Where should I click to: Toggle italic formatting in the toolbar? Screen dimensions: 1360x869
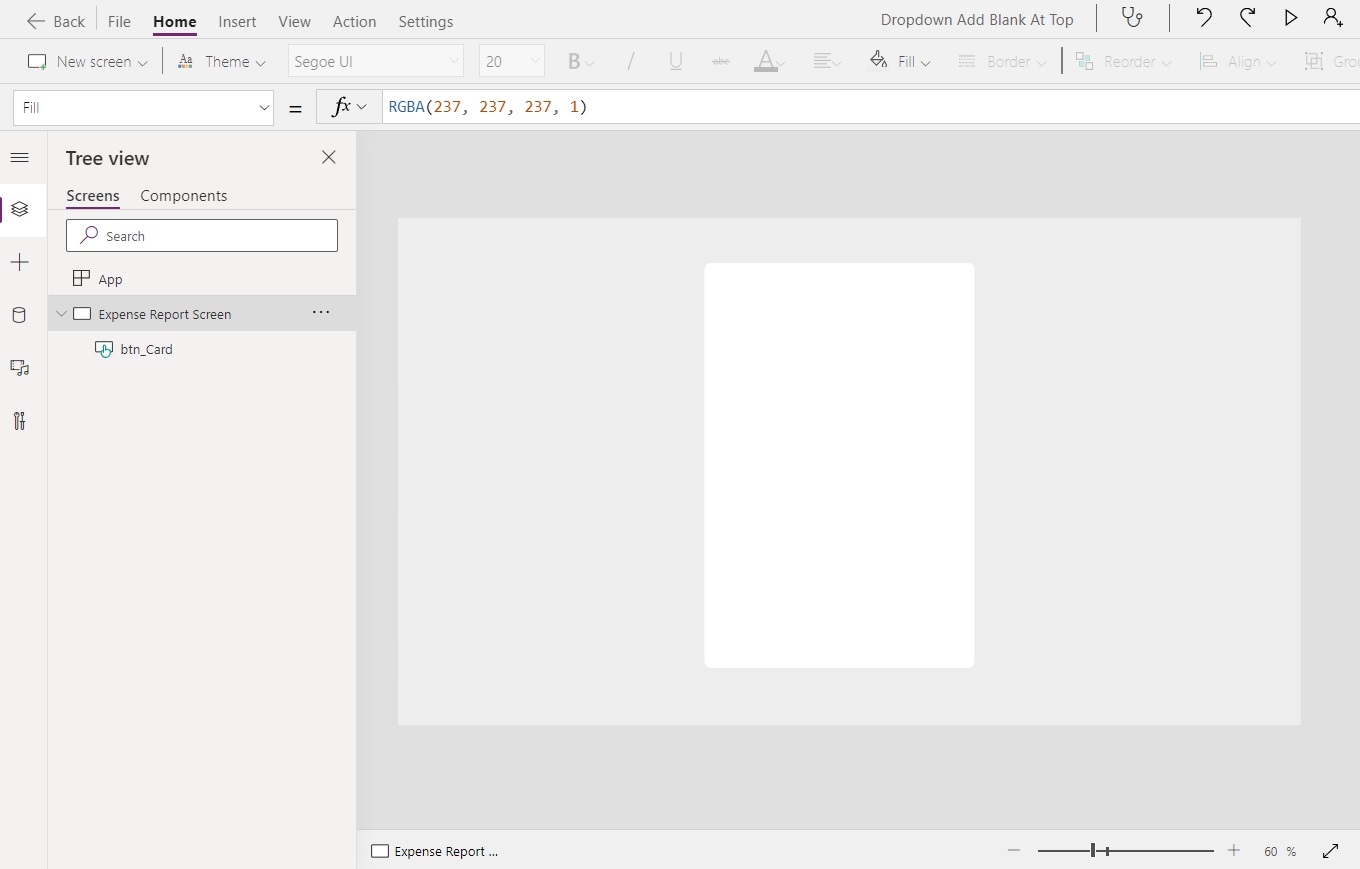click(x=631, y=61)
